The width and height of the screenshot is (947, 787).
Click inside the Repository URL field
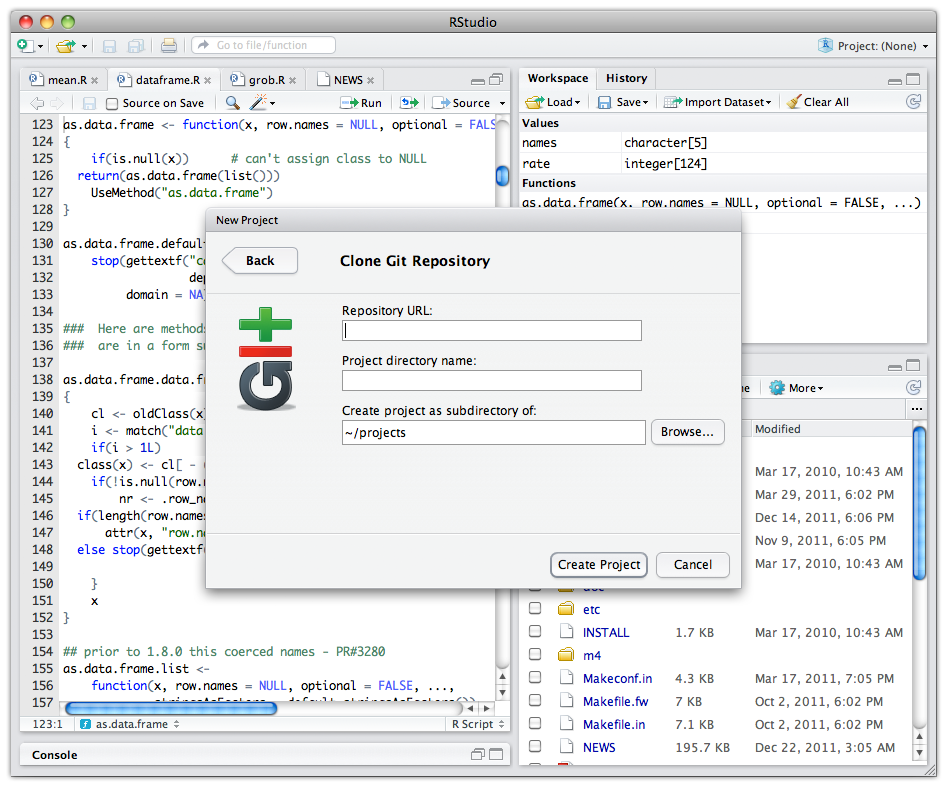click(x=490, y=330)
